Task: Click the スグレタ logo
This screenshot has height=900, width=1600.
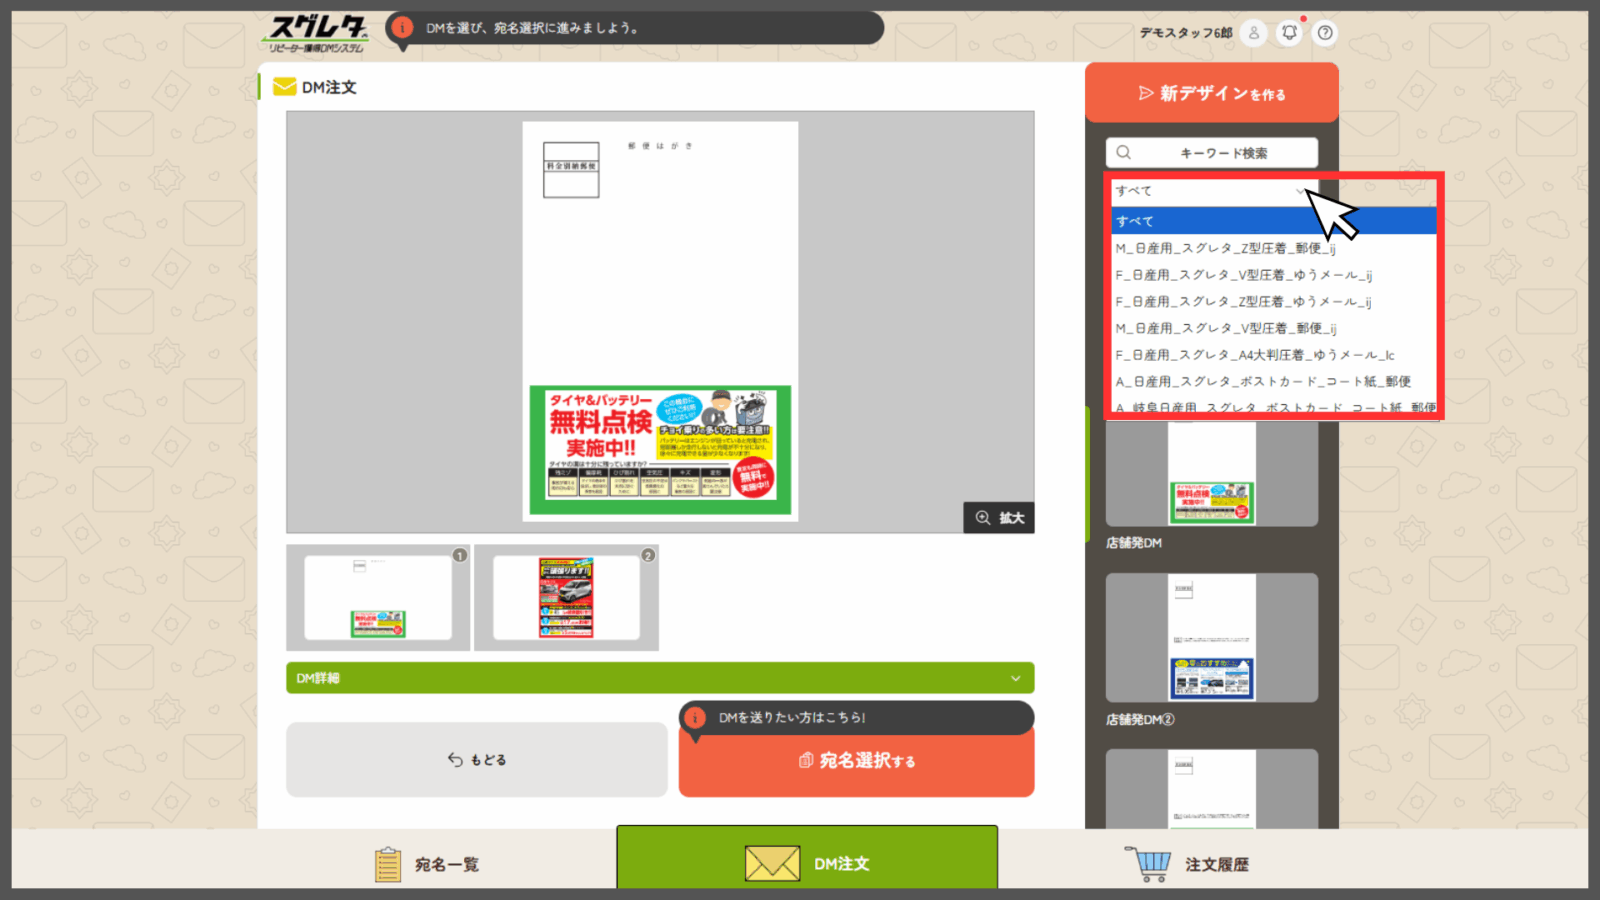Action: coord(318,34)
